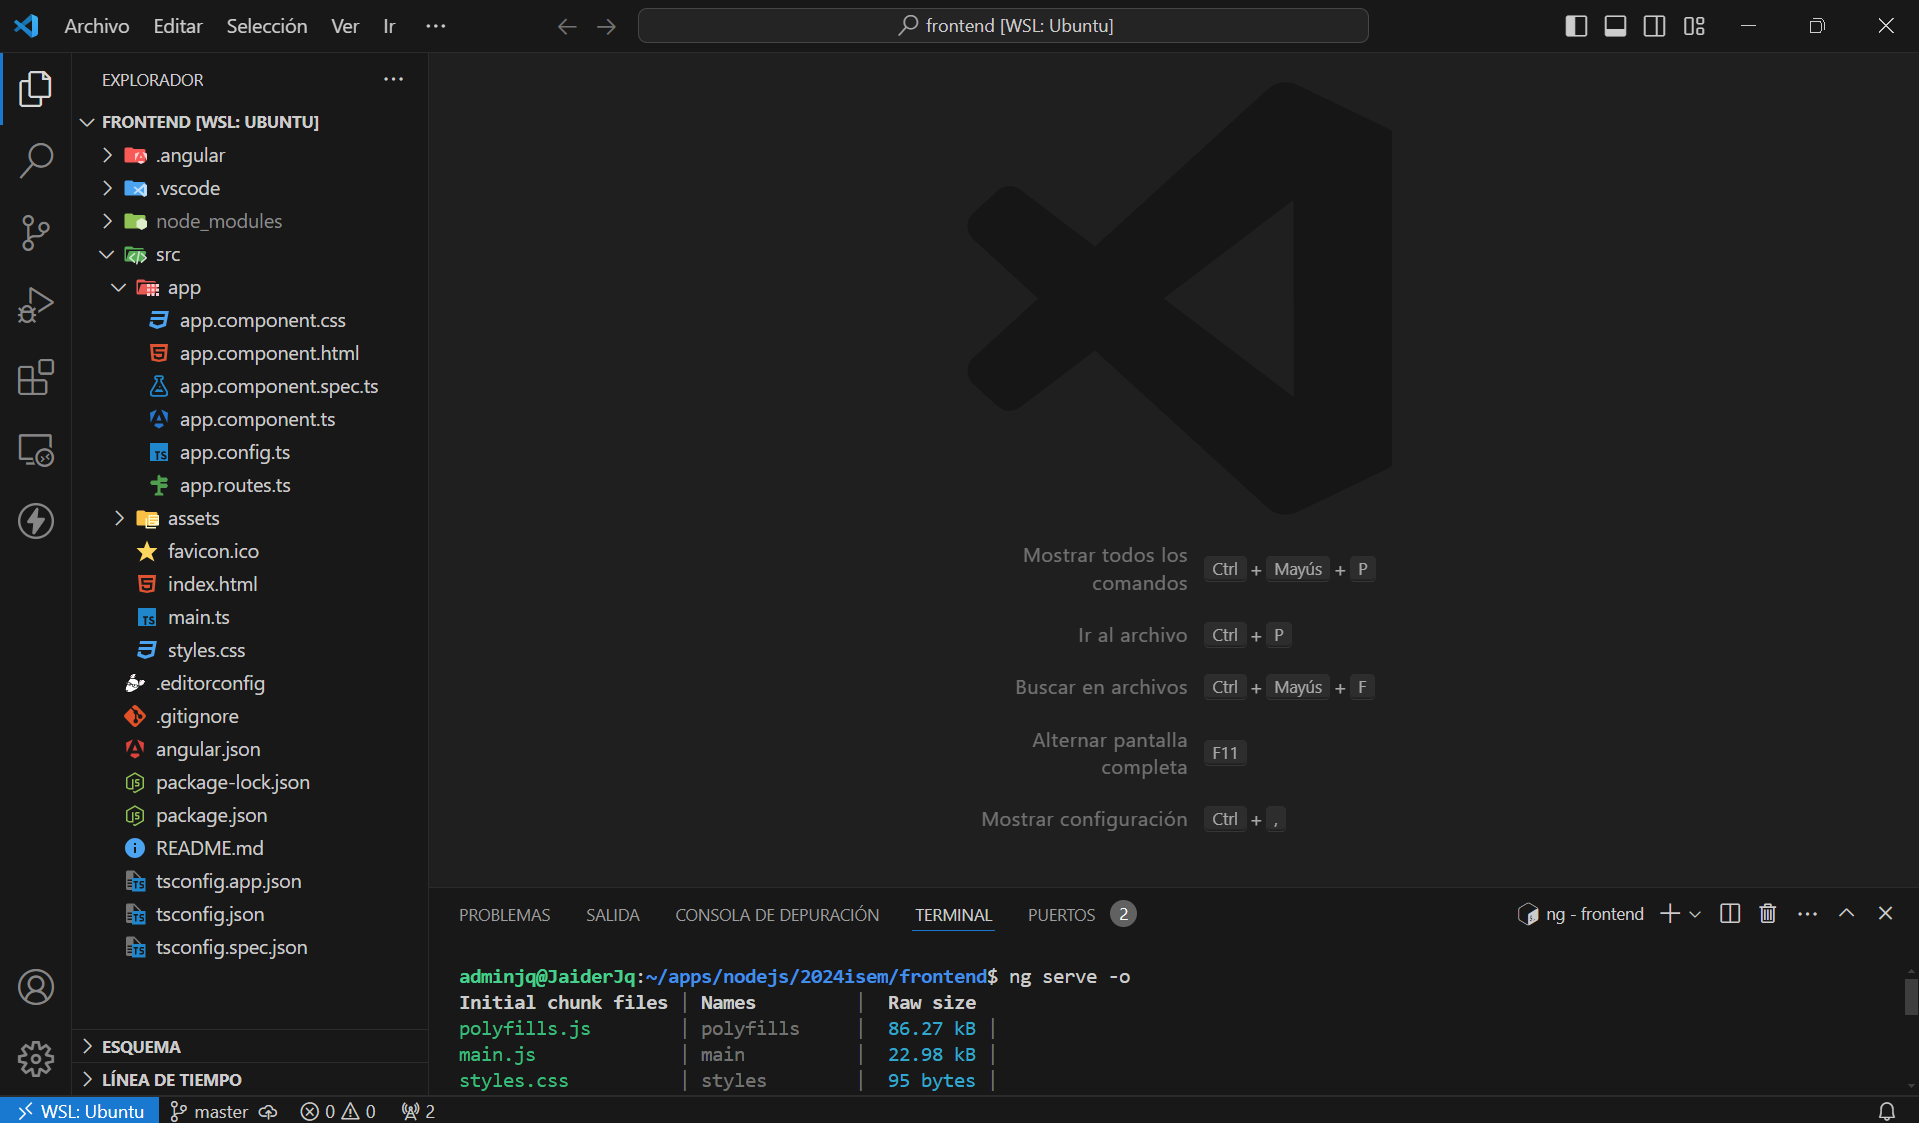Open Explorer more actions ellipsis
Image resolution: width=1919 pixels, height=1123 pixels.
point(394,79)
